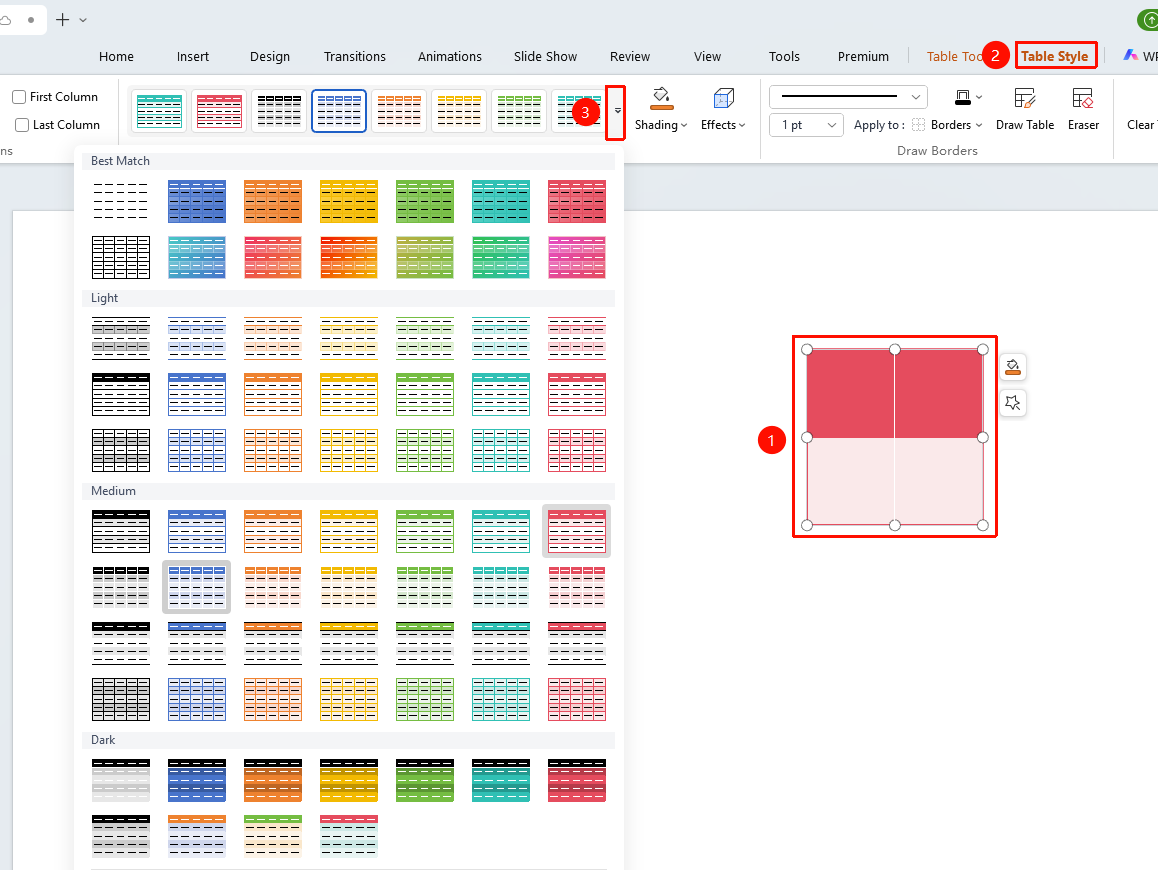Screen dimensions: 1158x870
Task: Apply the highlighted red style in the Medium section
Action: click(x=577, y=531)
